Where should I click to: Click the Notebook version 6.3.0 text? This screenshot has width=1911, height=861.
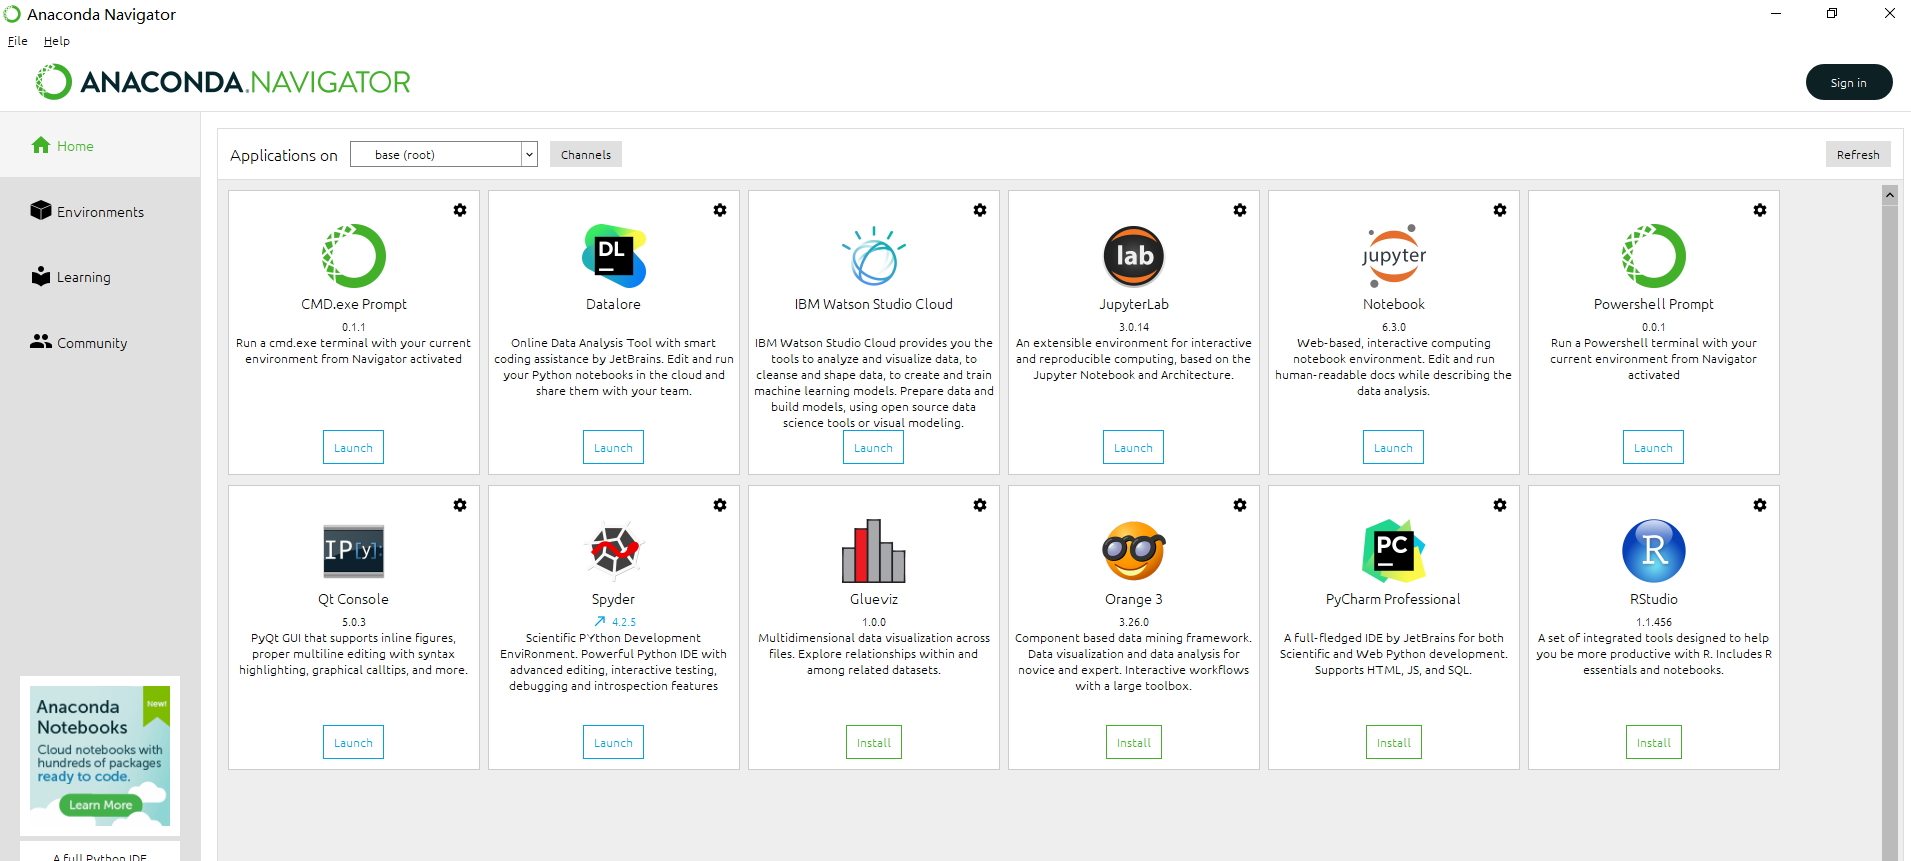[1394, 327]
